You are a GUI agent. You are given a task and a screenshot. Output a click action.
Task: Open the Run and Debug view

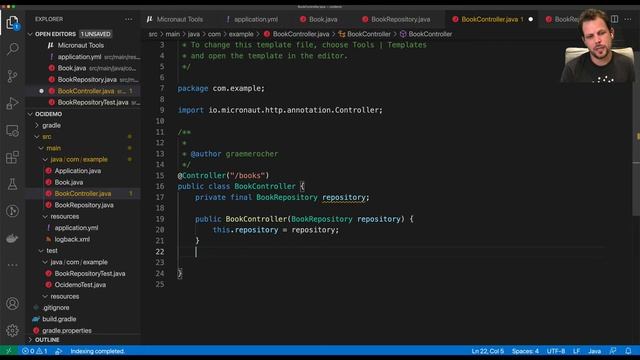coord(12,103)
